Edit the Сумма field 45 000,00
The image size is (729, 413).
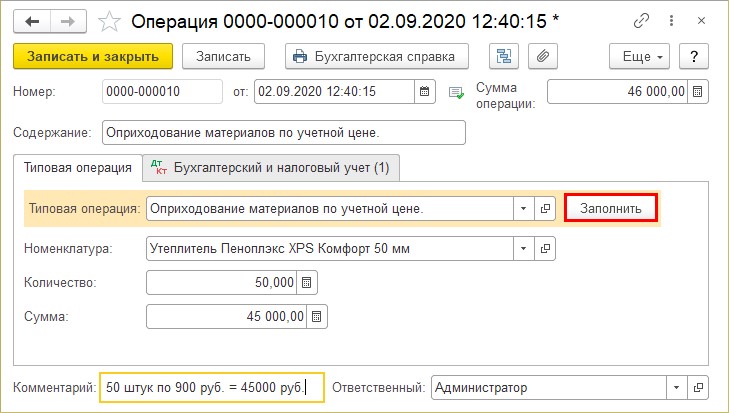coord(226,317)
